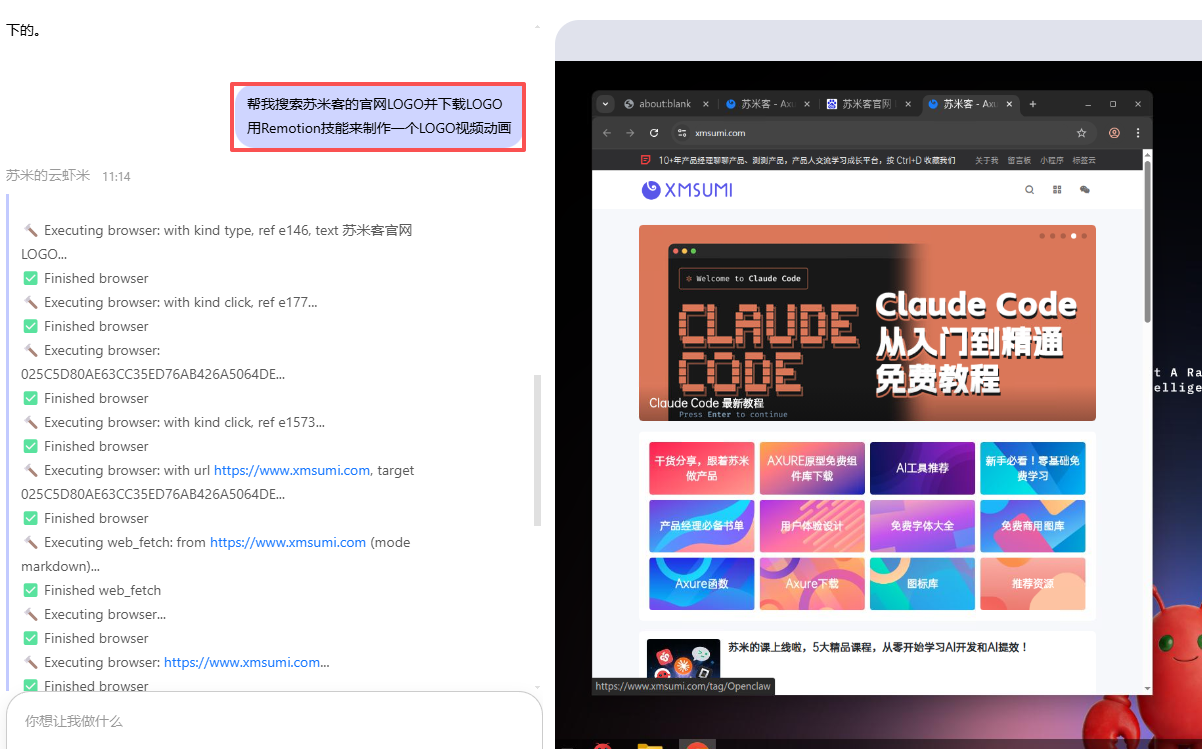This screenshot has width=1202, height=749.
Task: Switch to the 苏米客官网 tab
Action: pos(866,104)
